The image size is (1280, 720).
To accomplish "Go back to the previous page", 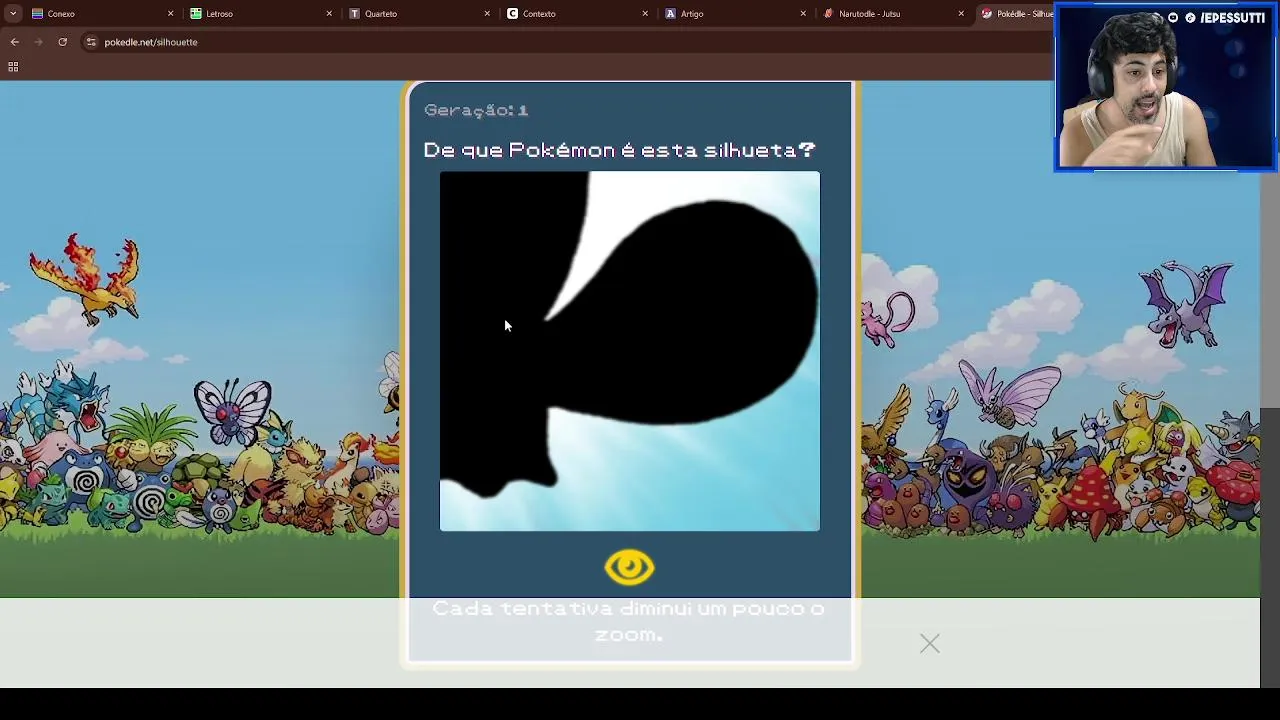I will [14, 42].
